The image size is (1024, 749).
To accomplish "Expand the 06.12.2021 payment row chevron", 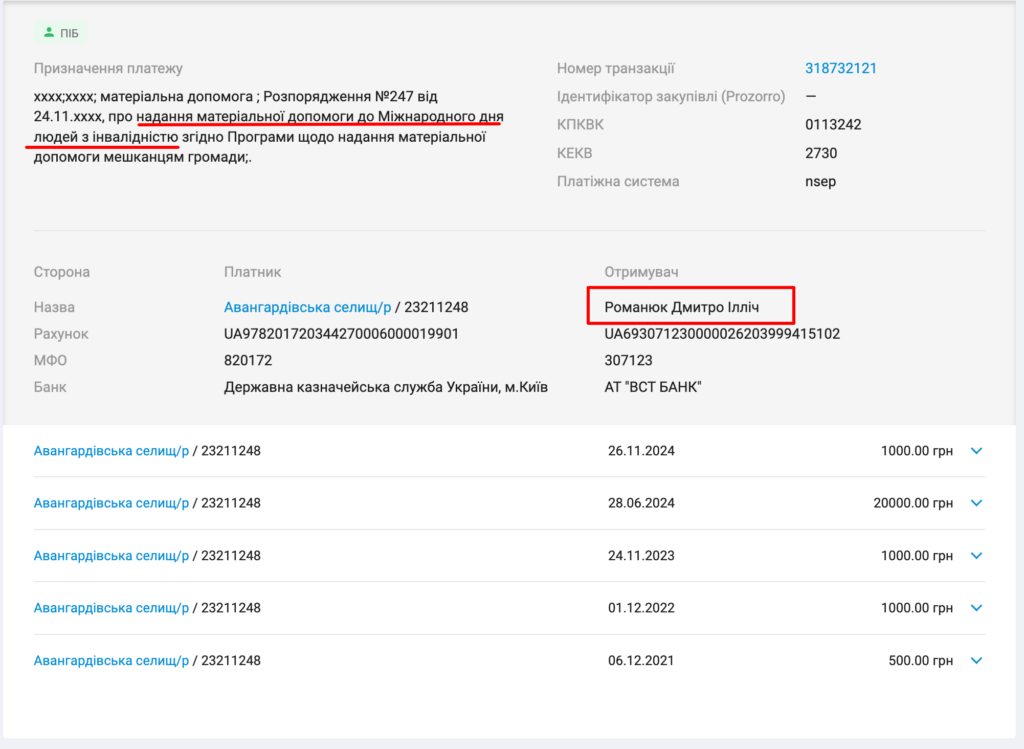I will (977, 660).
